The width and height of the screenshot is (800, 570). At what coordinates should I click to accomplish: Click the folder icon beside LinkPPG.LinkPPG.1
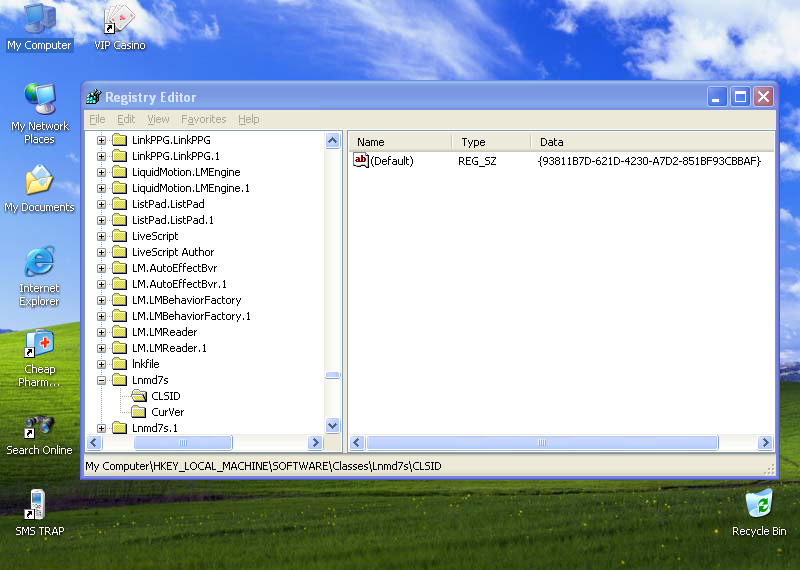119,156
